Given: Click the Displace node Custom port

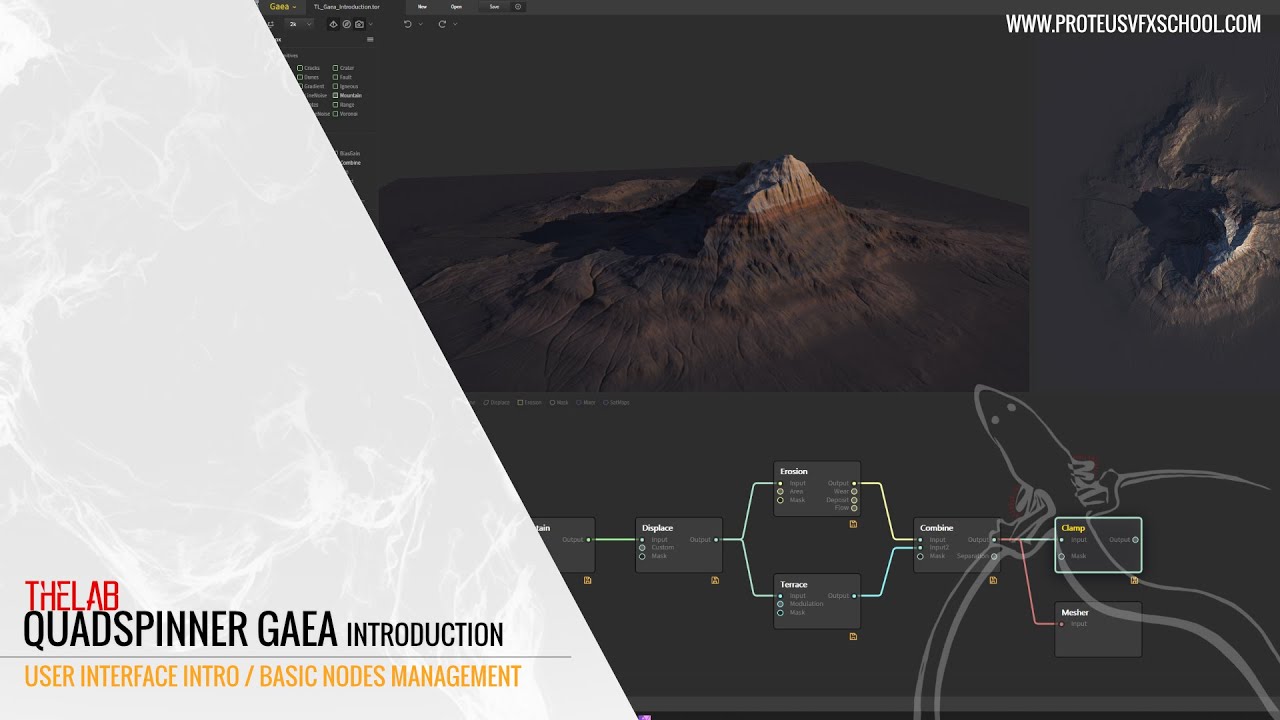Looking at the screenshot, I should click(x=642, y=547).
